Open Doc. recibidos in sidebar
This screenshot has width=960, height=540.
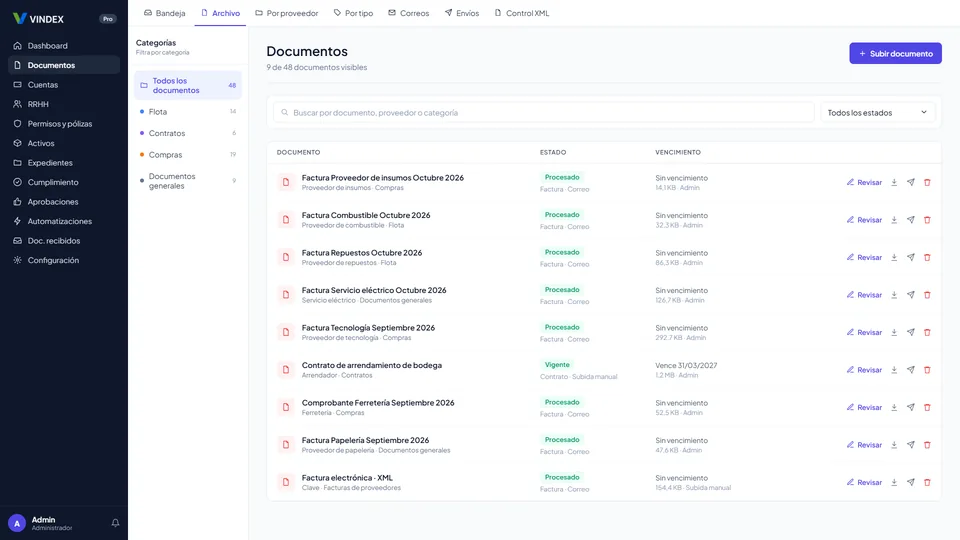[x=64, y=241]
